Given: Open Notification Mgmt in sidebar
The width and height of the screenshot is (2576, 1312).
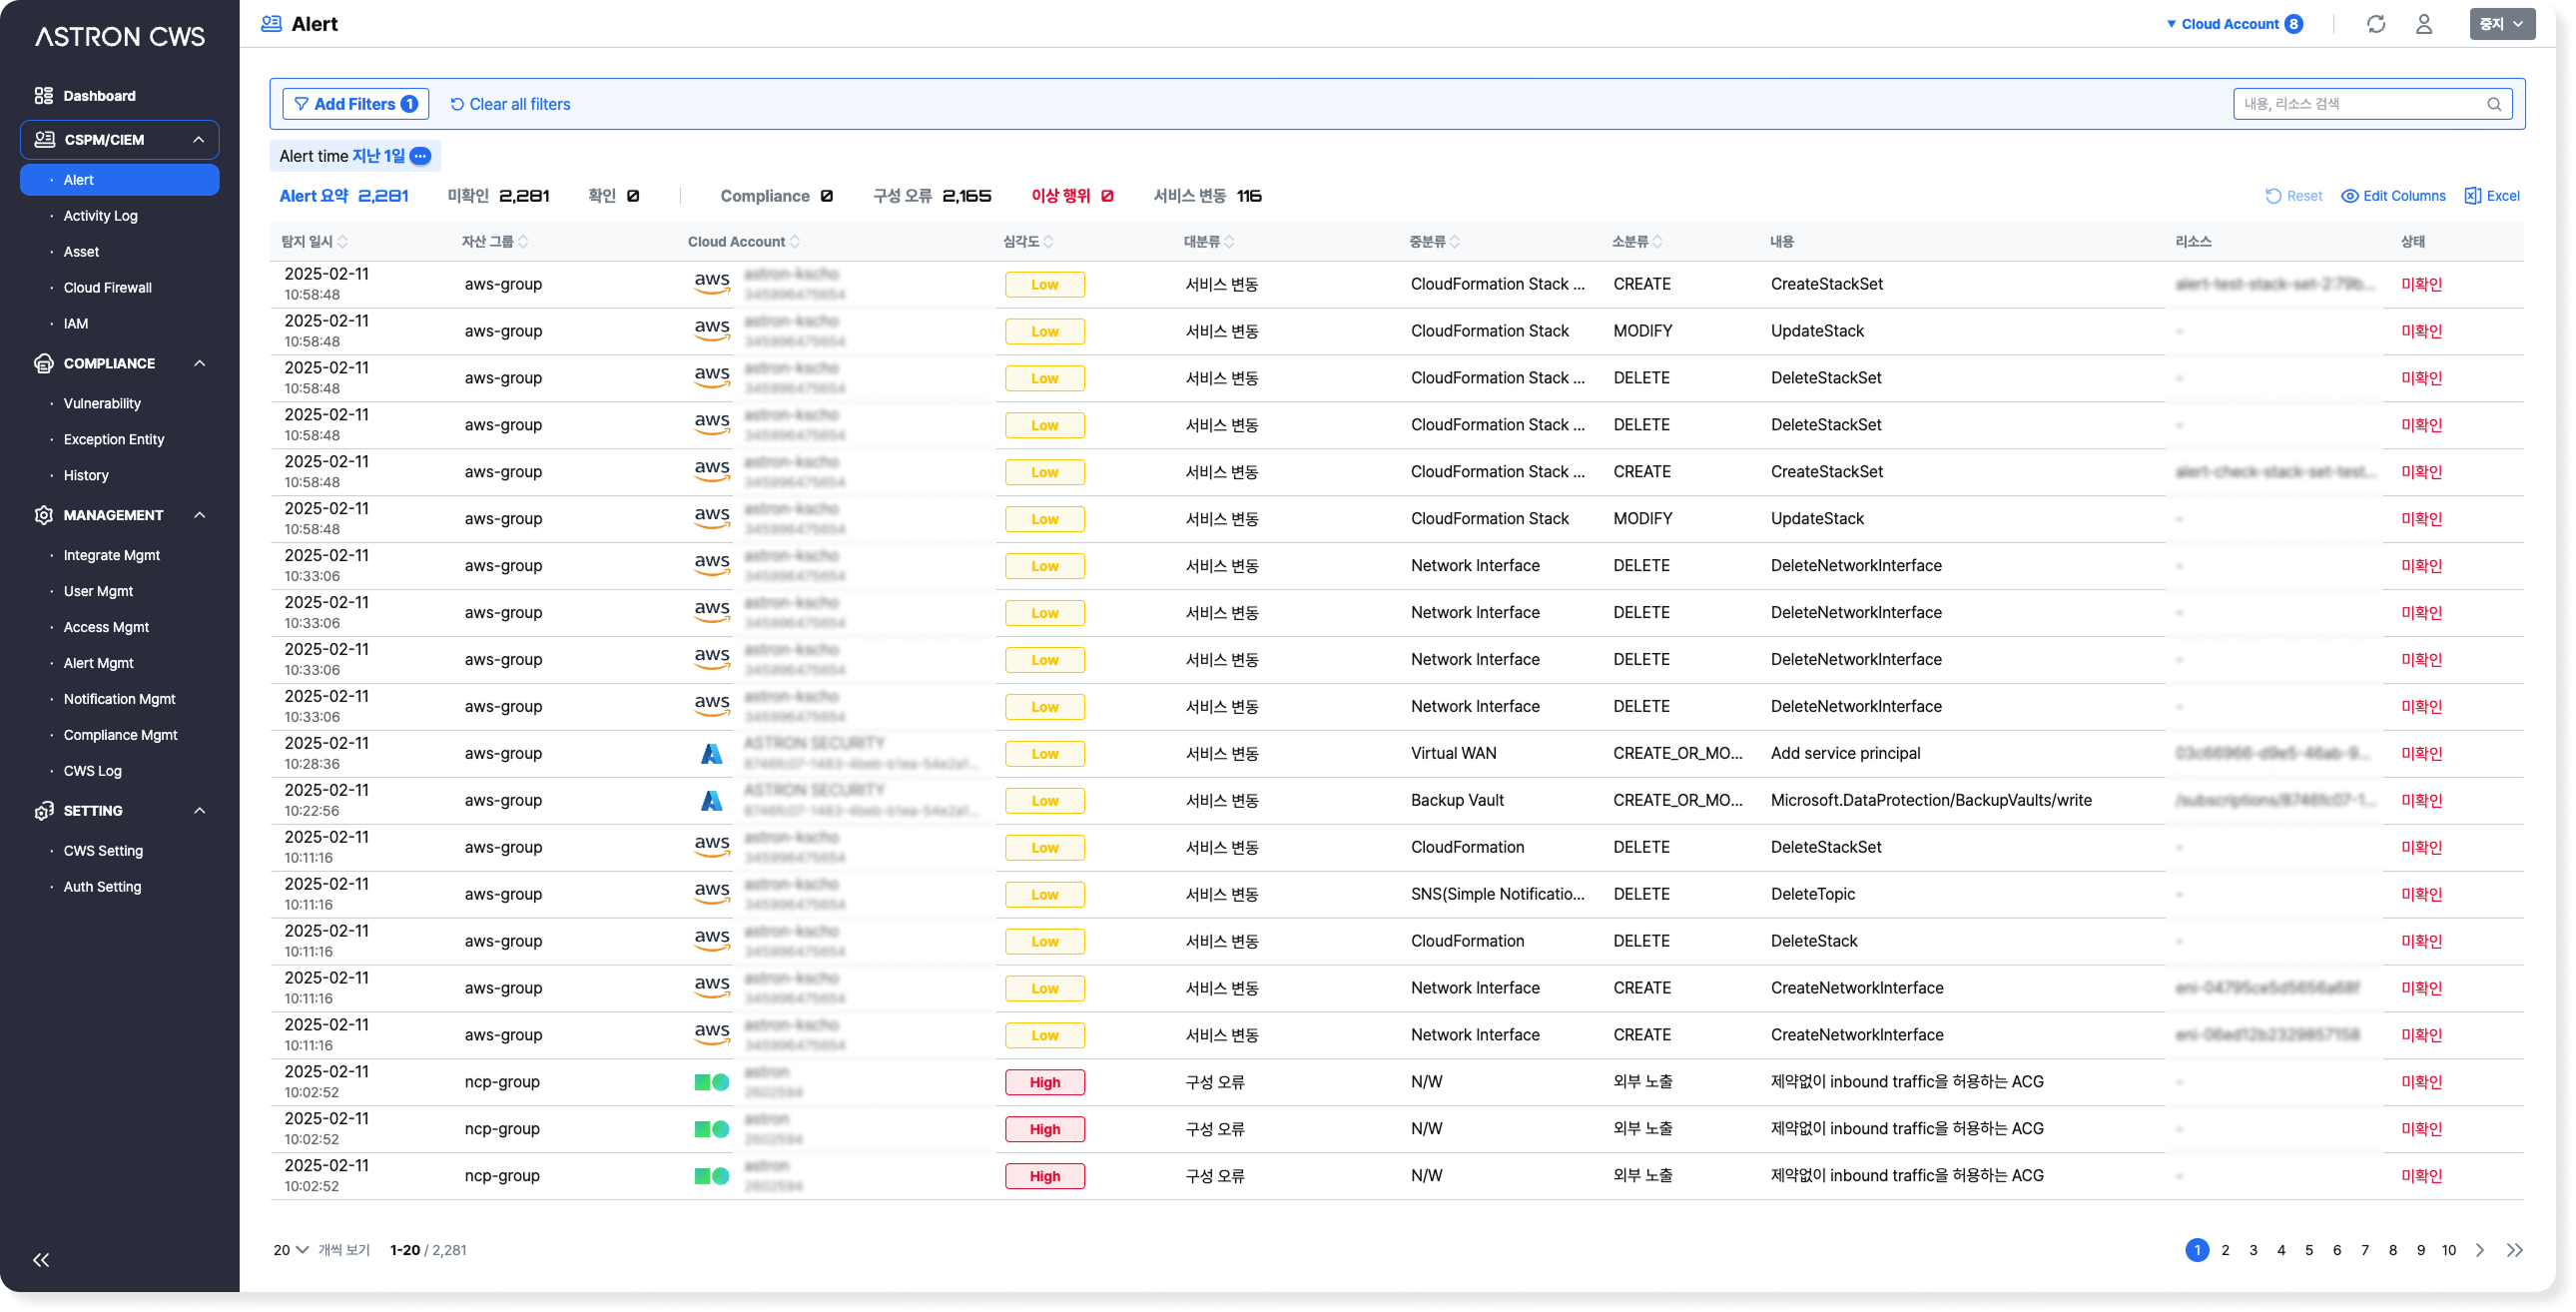Looking at the screenshot, I should tap(120, 700).
